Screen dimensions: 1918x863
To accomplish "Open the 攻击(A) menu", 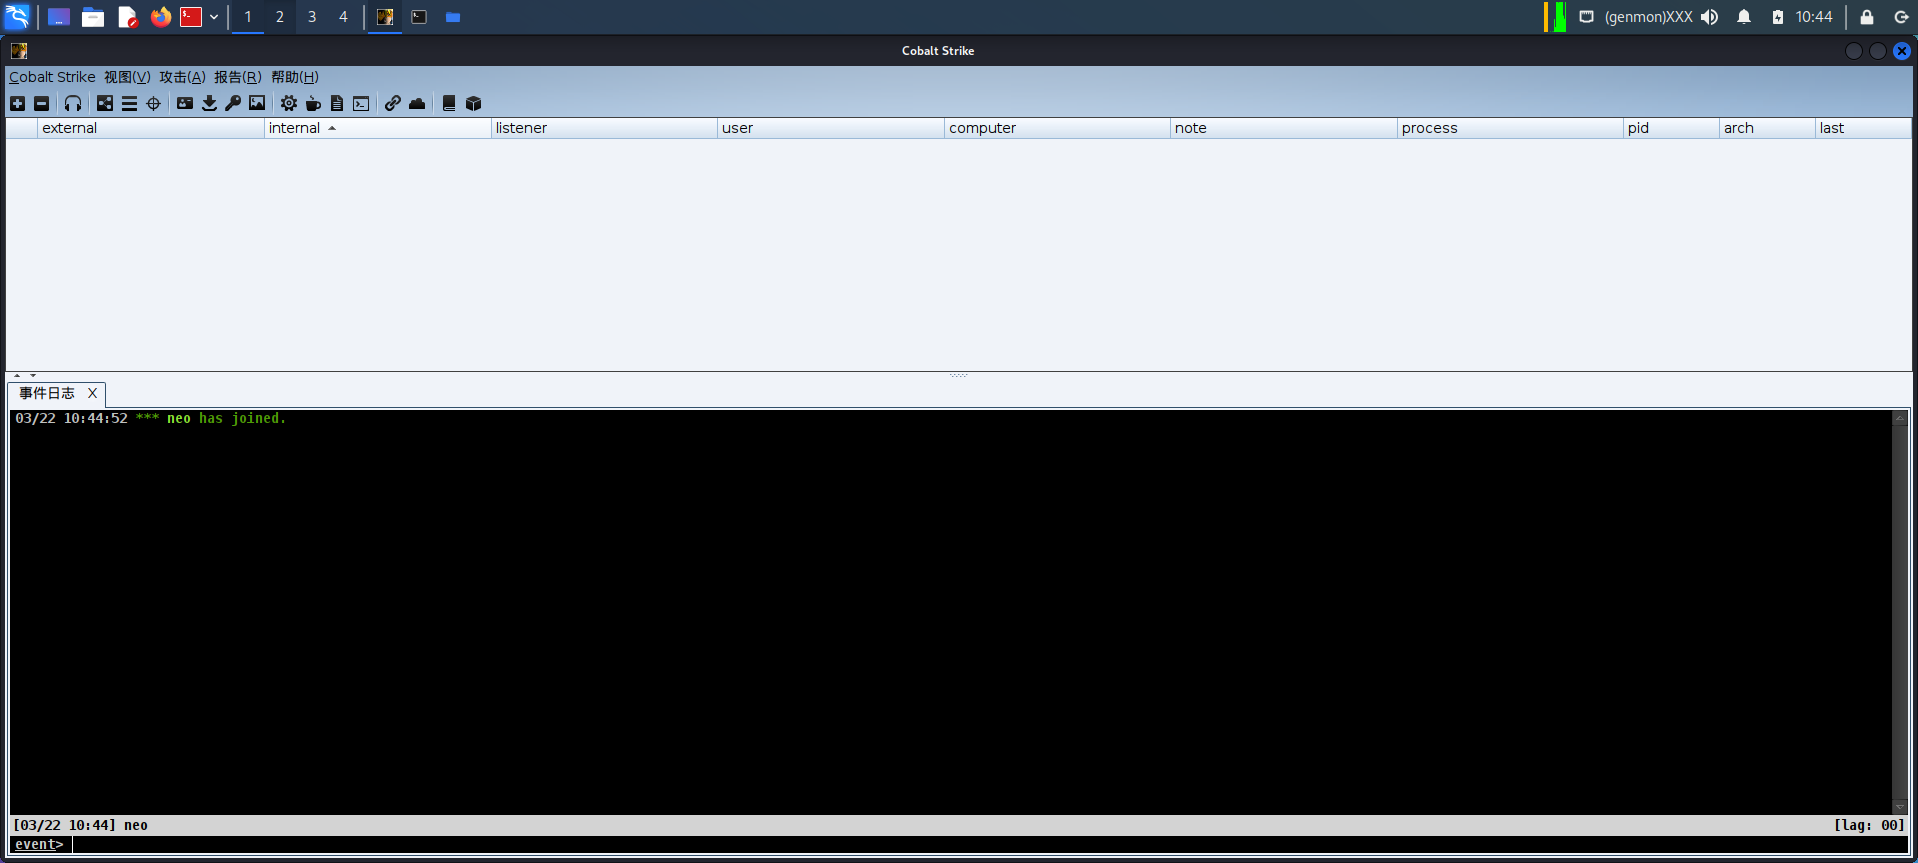I will [182, 77].
